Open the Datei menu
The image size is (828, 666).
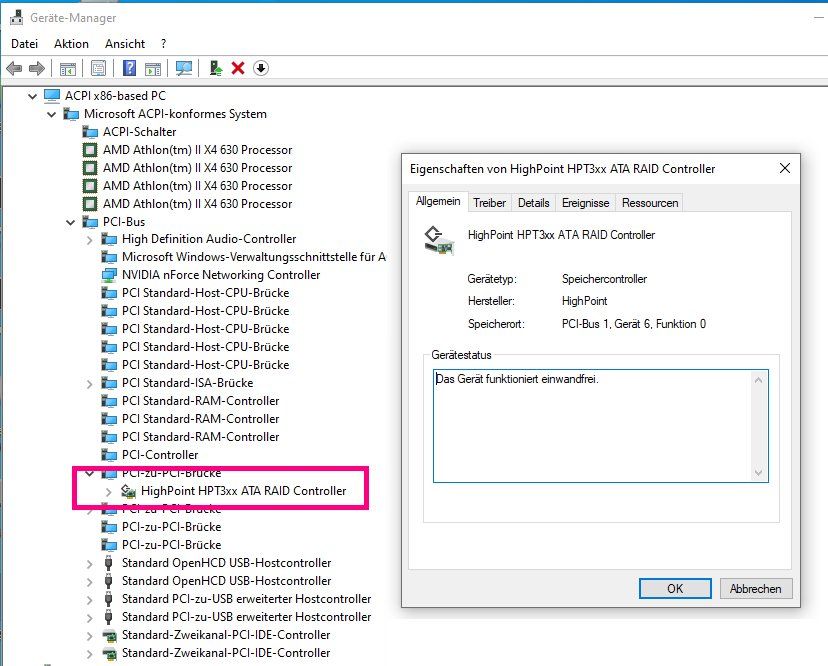24,44
